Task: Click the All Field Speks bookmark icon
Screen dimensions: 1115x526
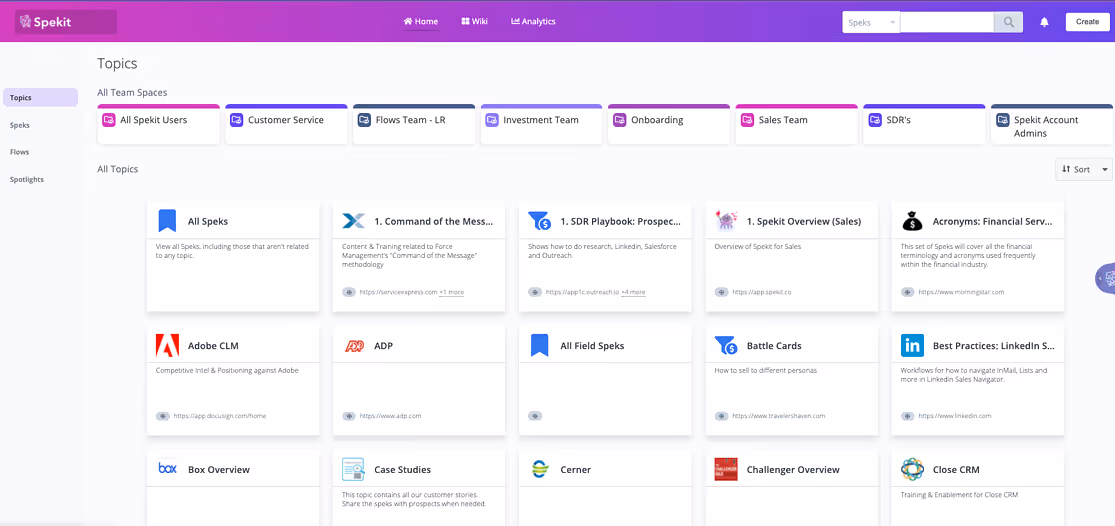Action: tap(540, 345)
